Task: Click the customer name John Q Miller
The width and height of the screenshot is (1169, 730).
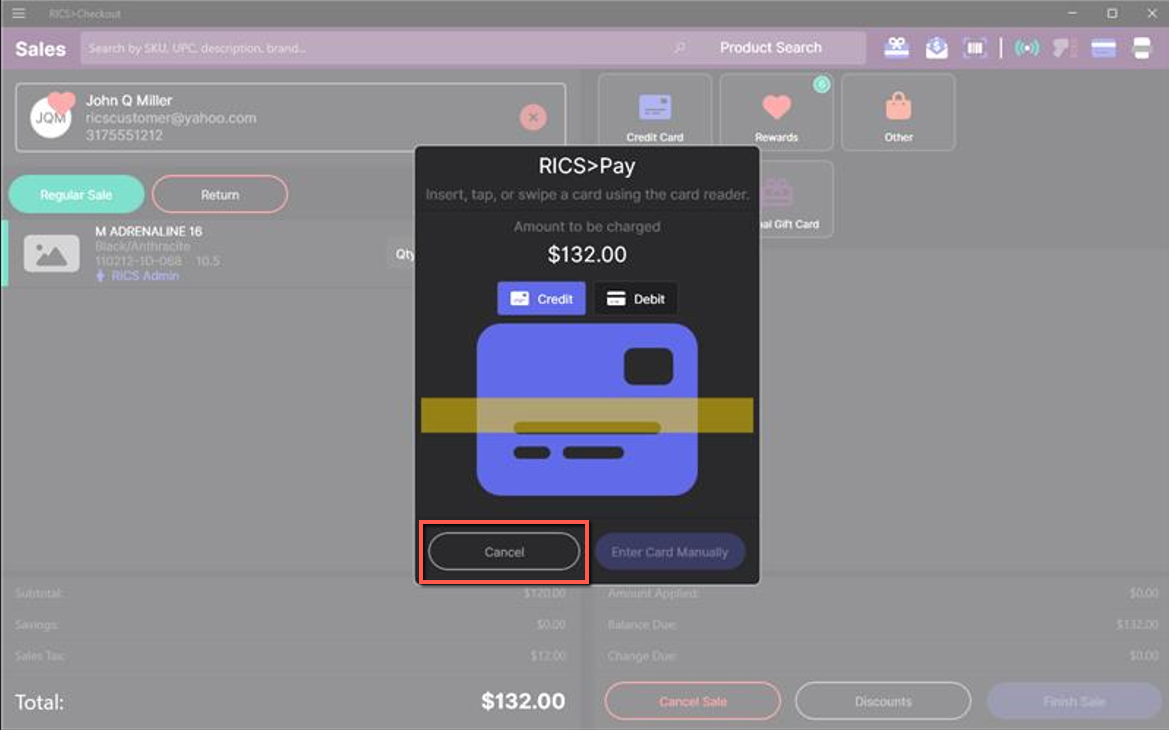Action: 128,101
